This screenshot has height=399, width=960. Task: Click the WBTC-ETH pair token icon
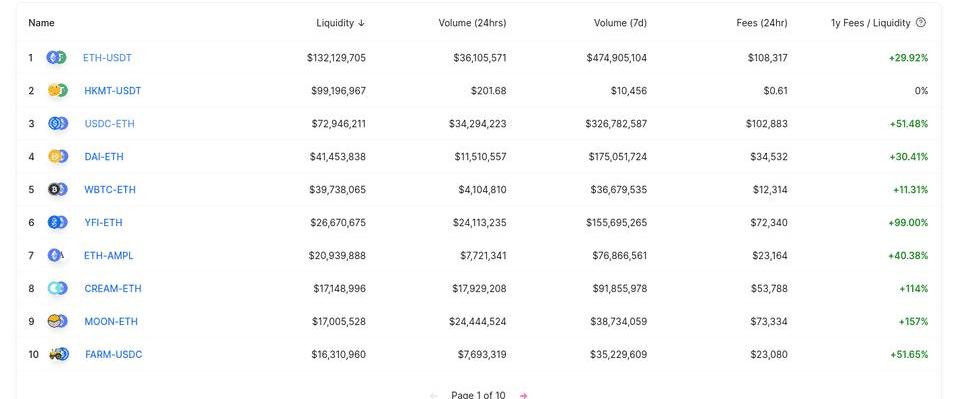pyautogui.click(x=58, y=190)
